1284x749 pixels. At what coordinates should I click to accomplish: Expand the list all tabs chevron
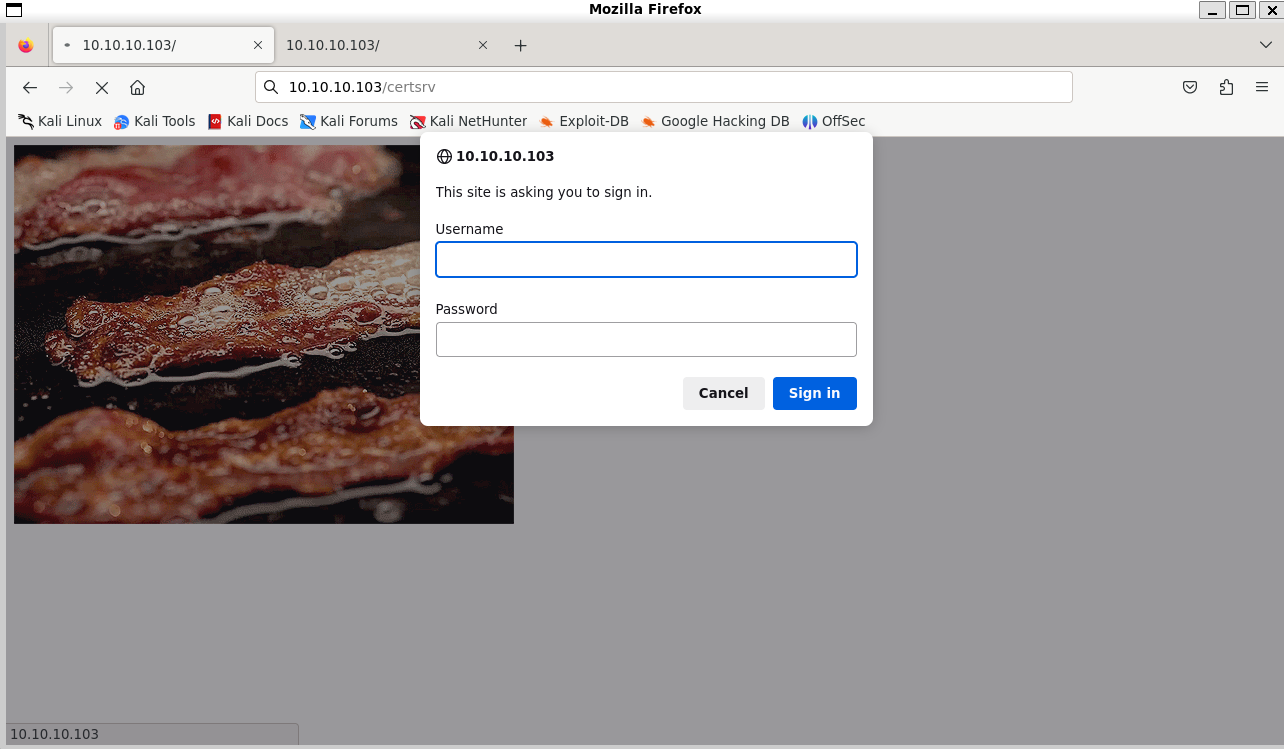tap(1266, 45)
